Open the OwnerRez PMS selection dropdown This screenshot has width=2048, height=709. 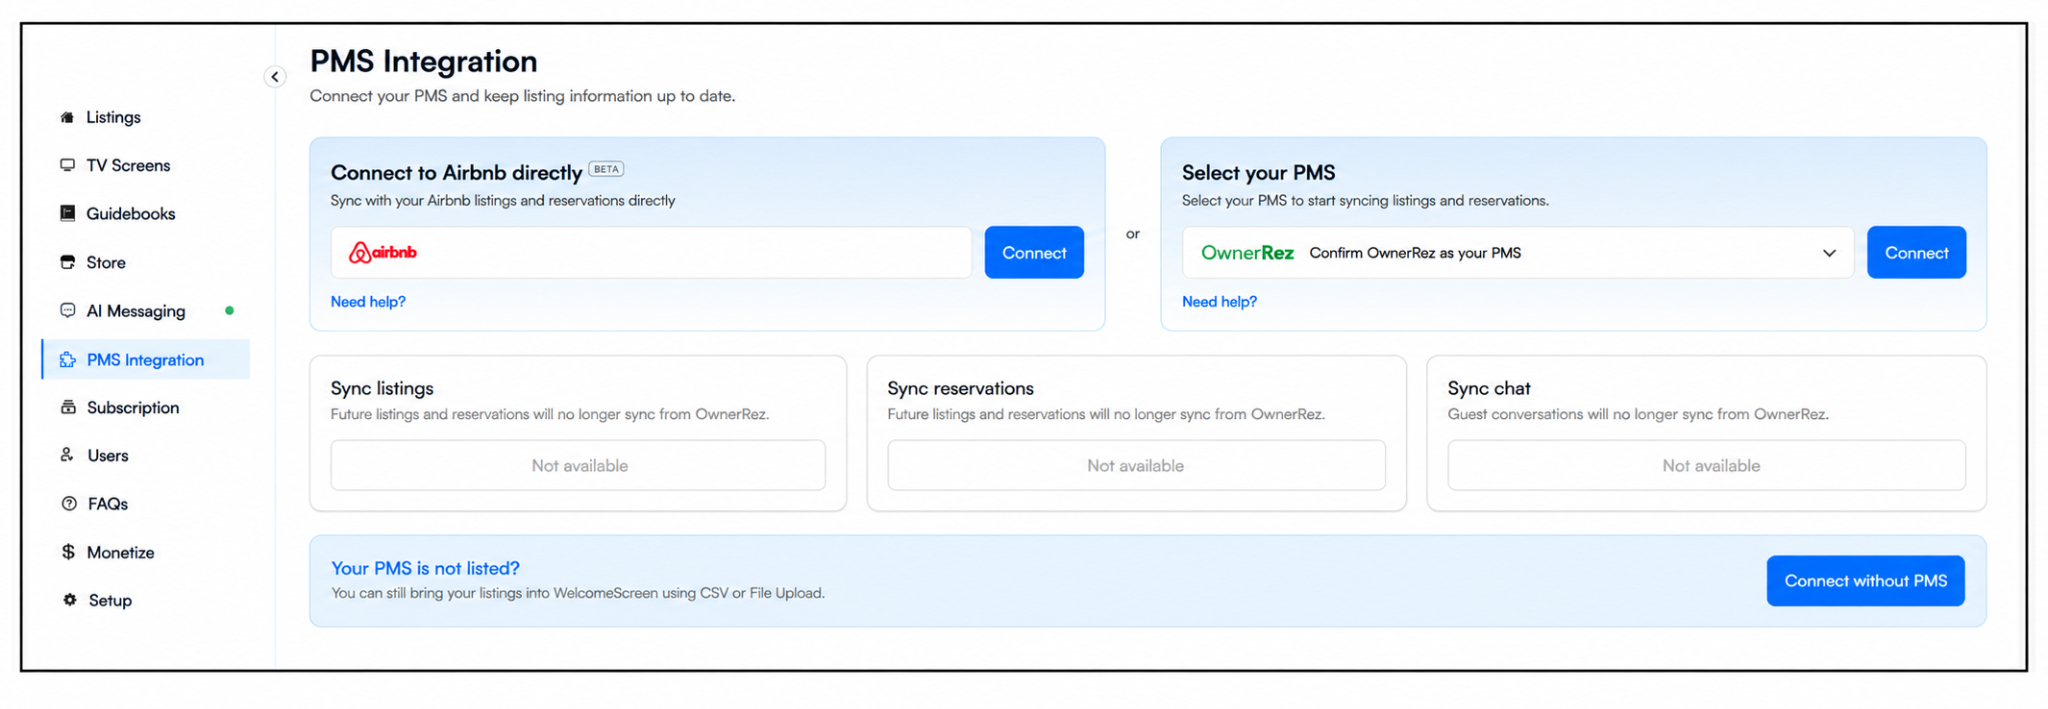(1518, 252)
